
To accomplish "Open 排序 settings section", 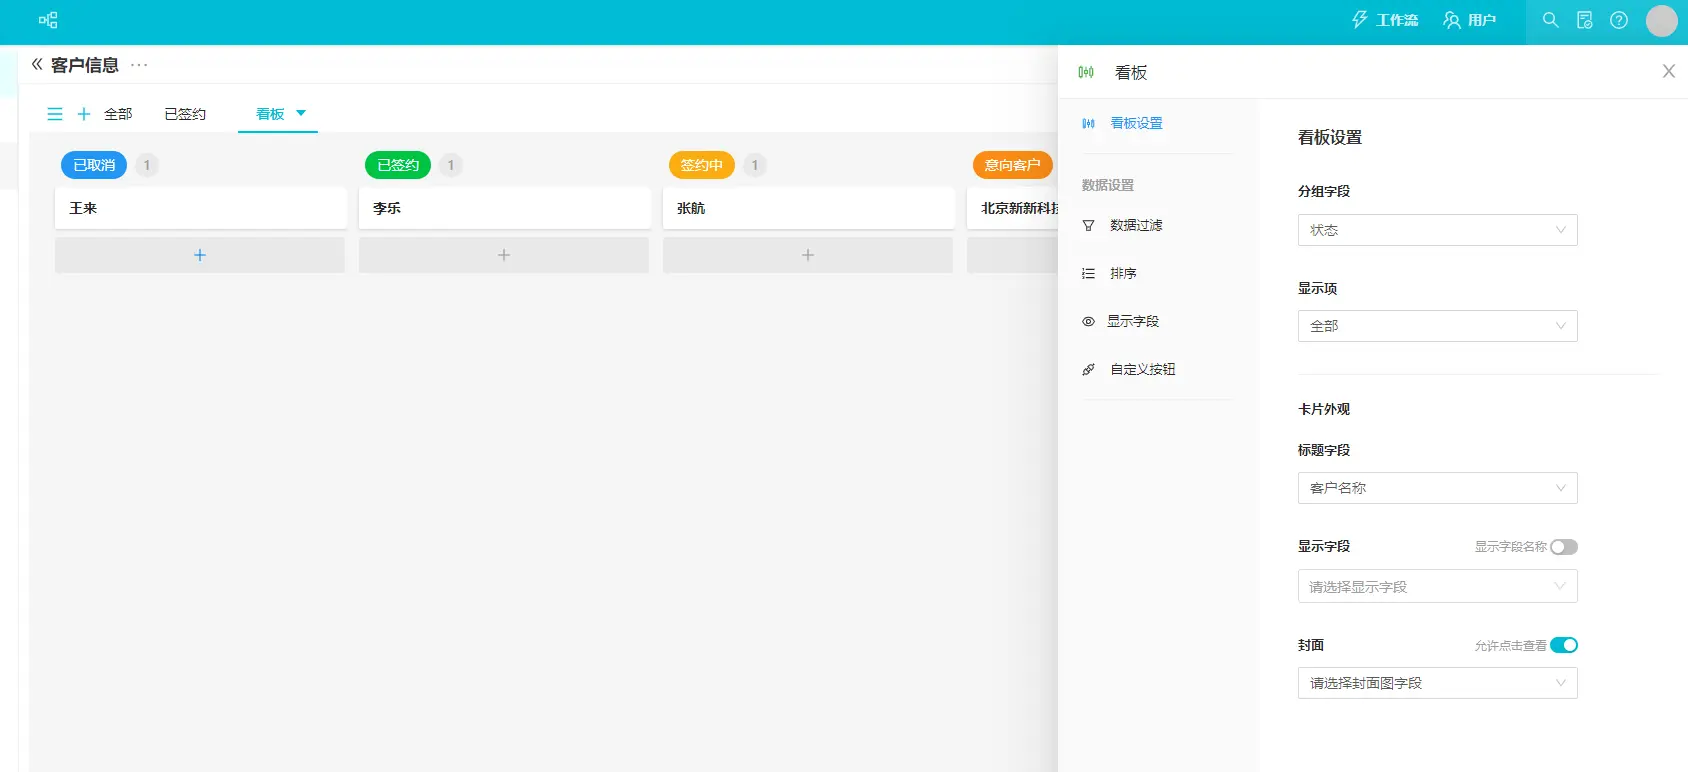I will (x=1123, y=274).
